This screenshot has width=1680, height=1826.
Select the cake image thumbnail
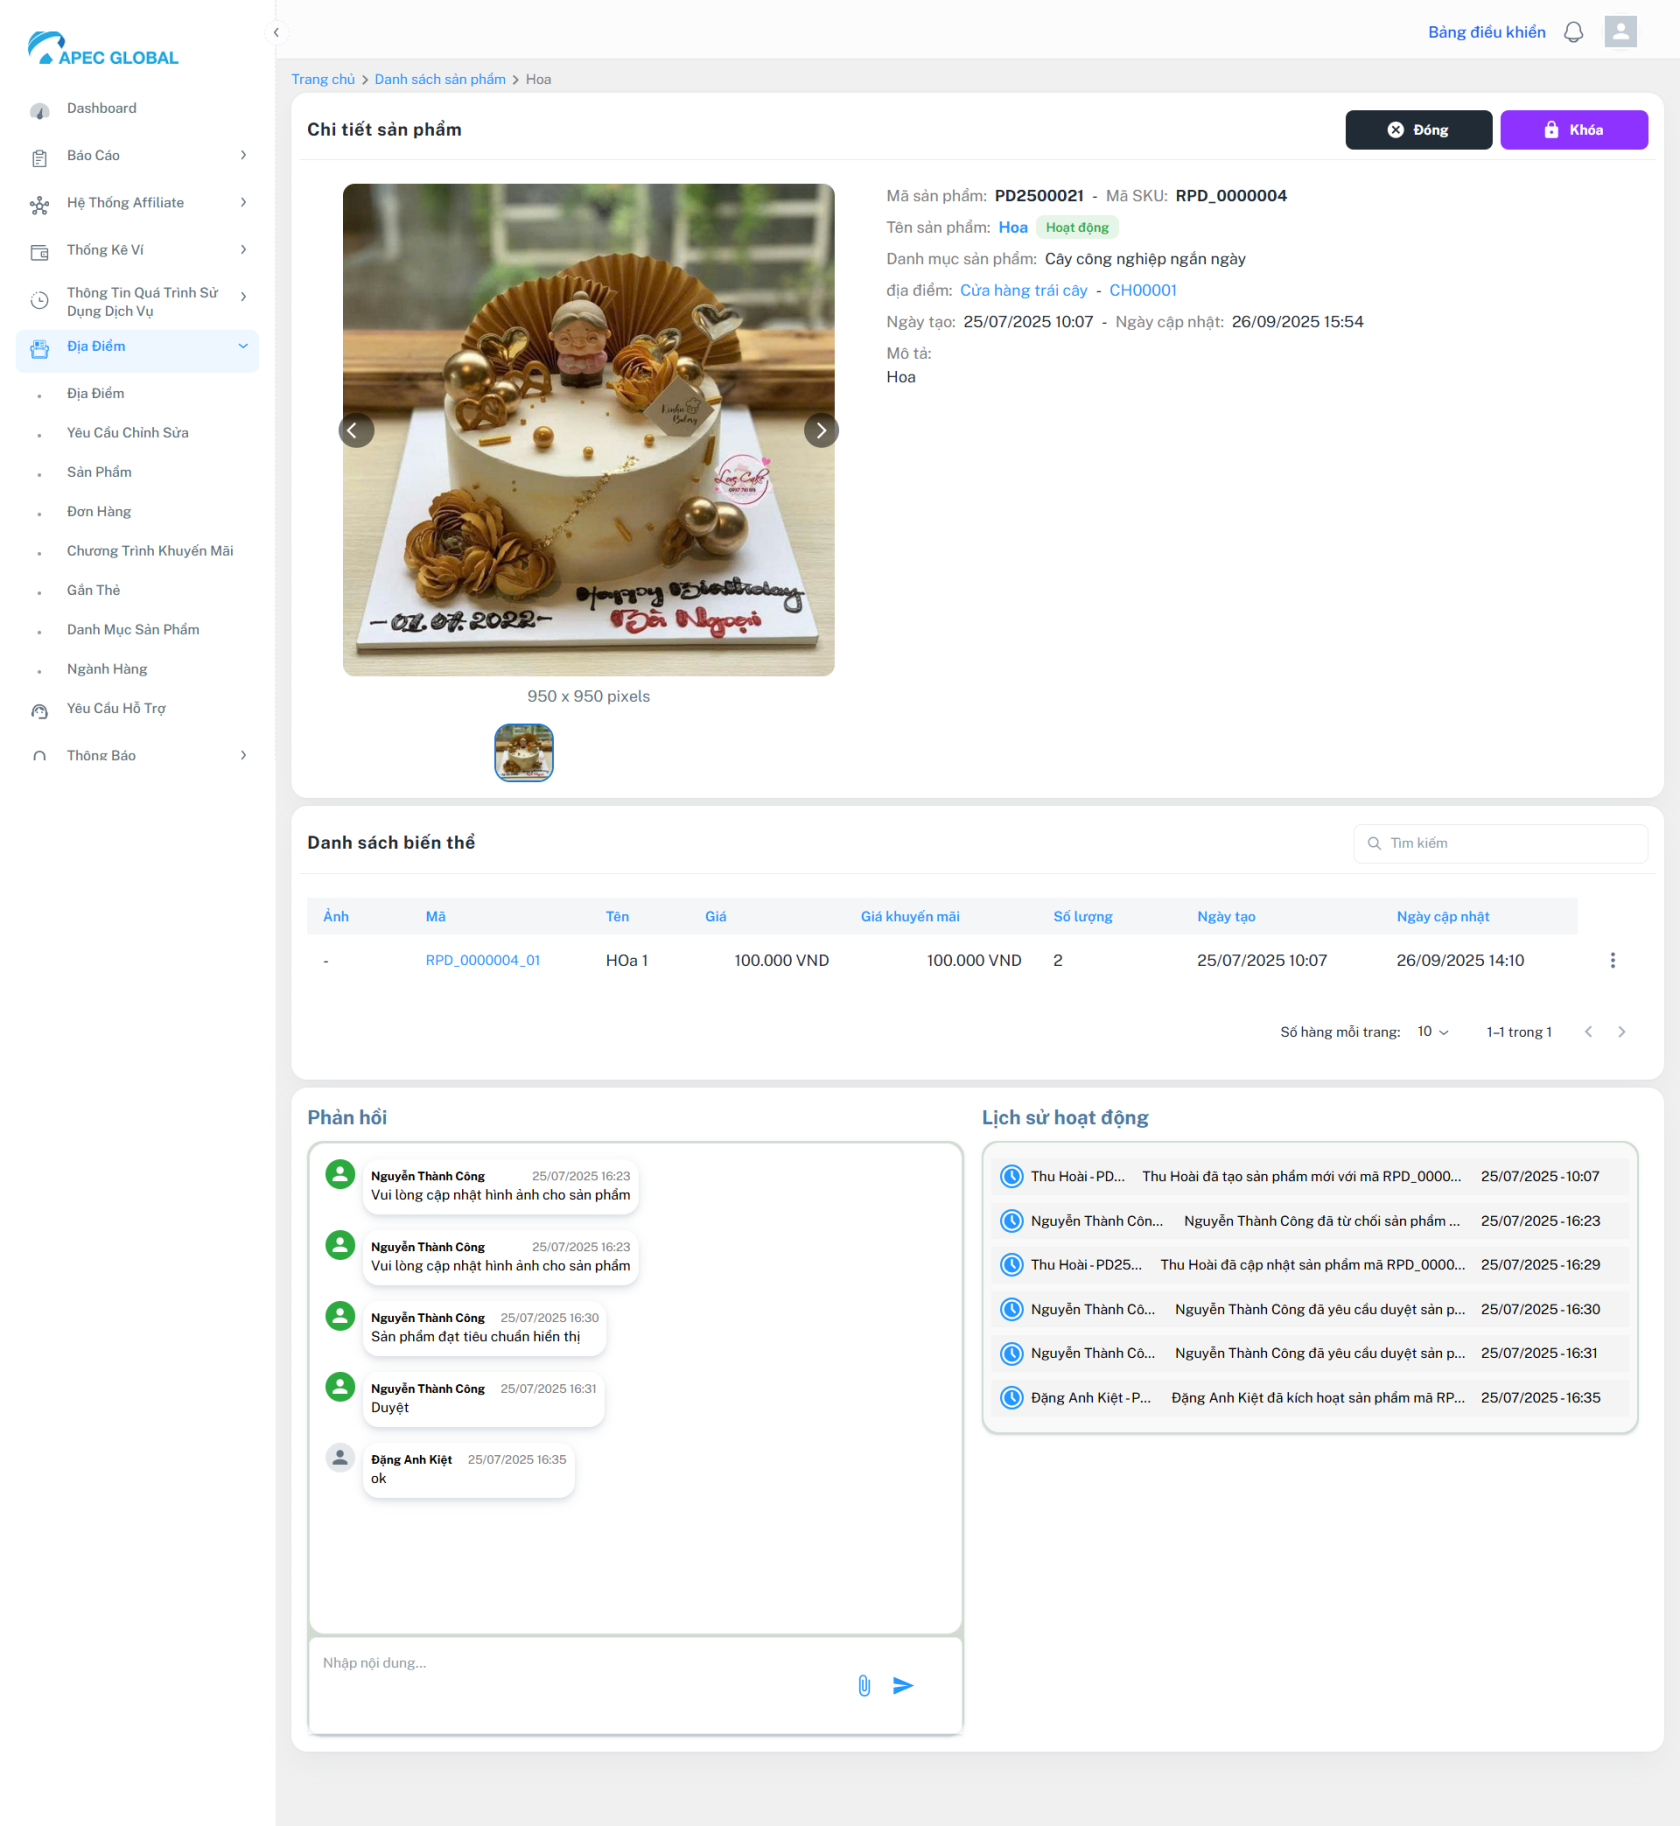(x=523, y=752)
